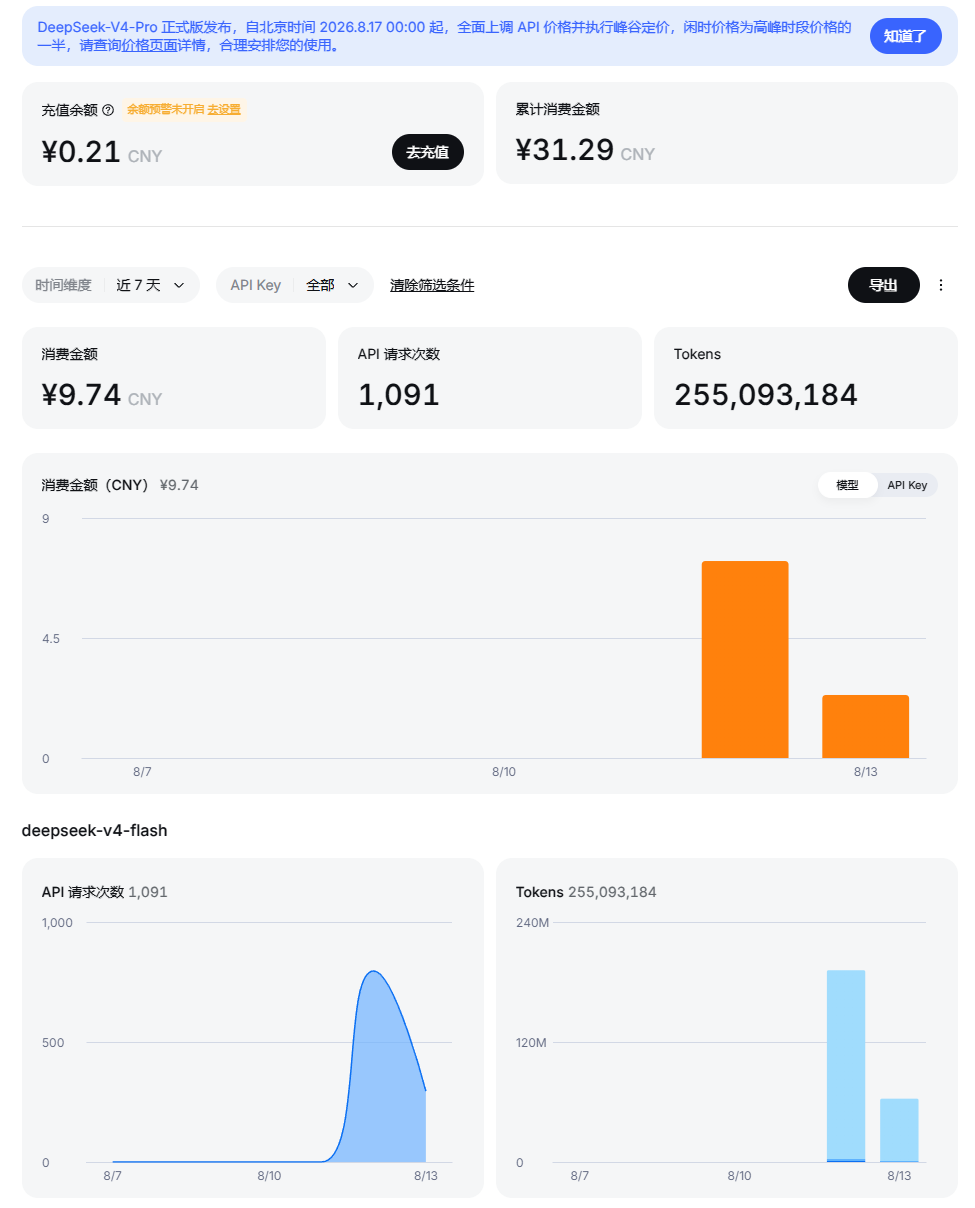Select the shorter orange bar at 8/13
The image size is (975, 1208).
865,727
